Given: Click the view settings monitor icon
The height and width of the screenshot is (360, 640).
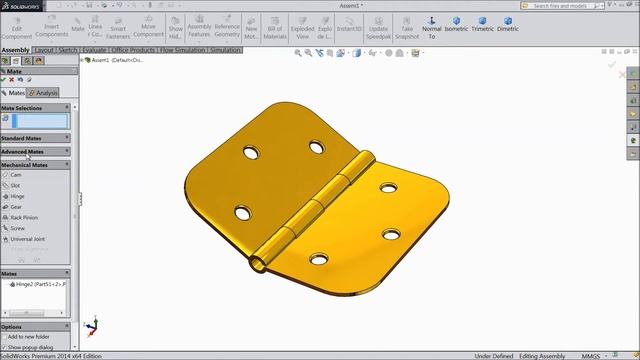Looking at the screenshot, I should click(416, 53).
